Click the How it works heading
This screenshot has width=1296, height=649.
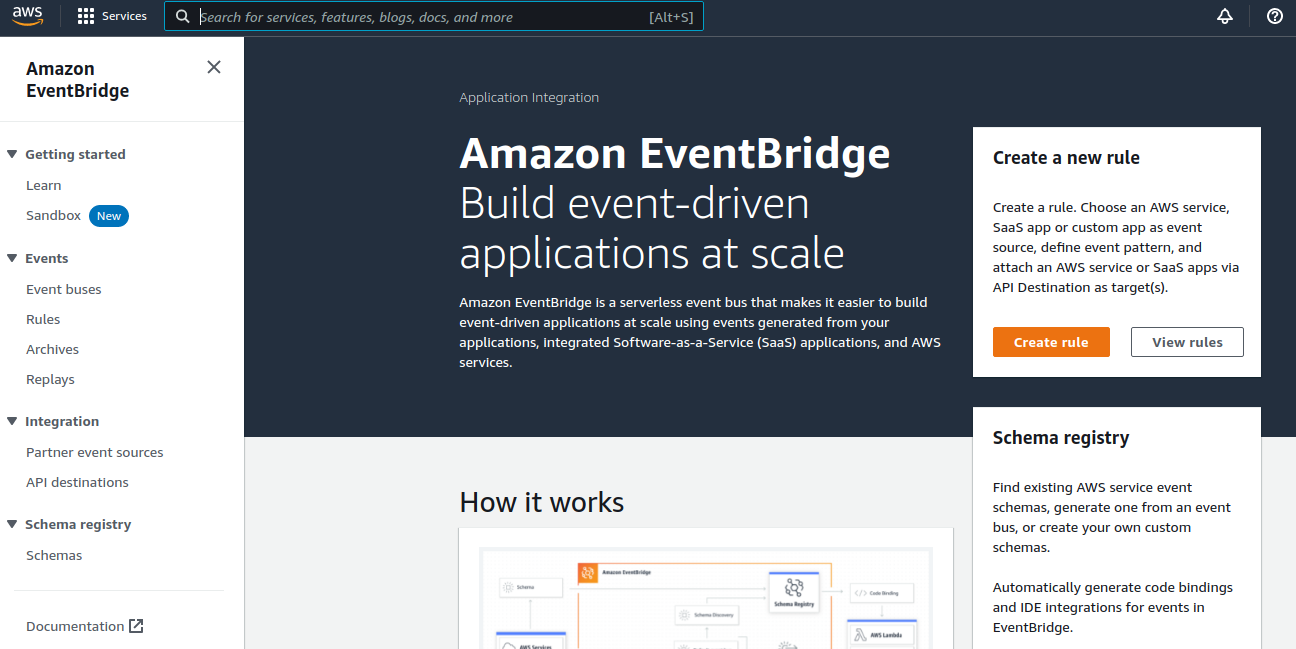(542, 502)
